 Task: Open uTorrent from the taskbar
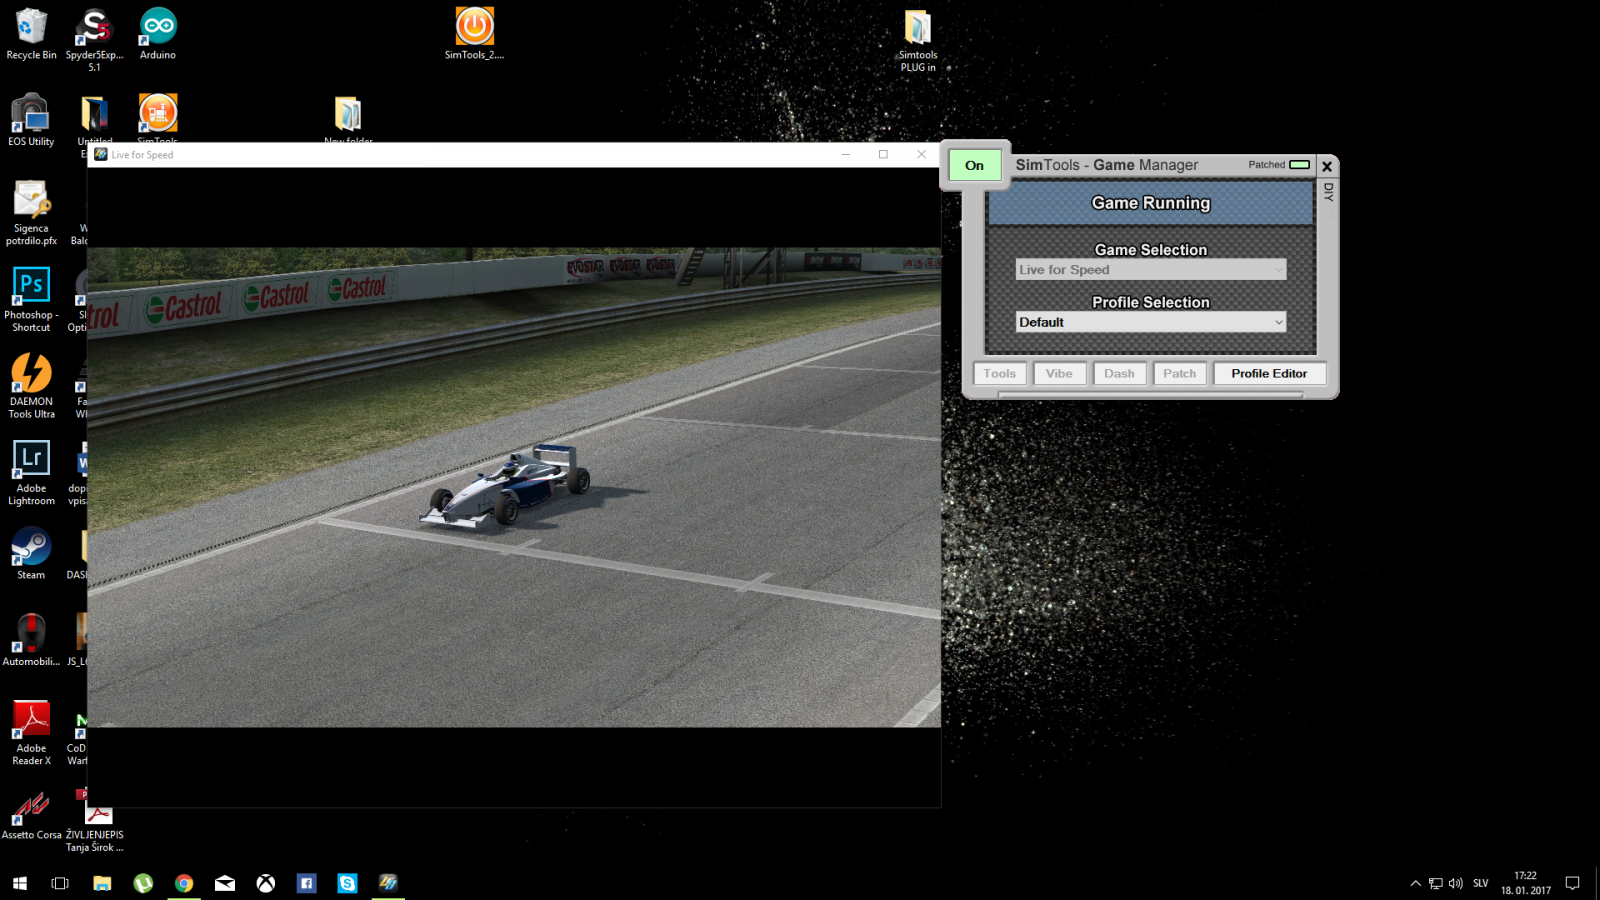coord(143,883)
